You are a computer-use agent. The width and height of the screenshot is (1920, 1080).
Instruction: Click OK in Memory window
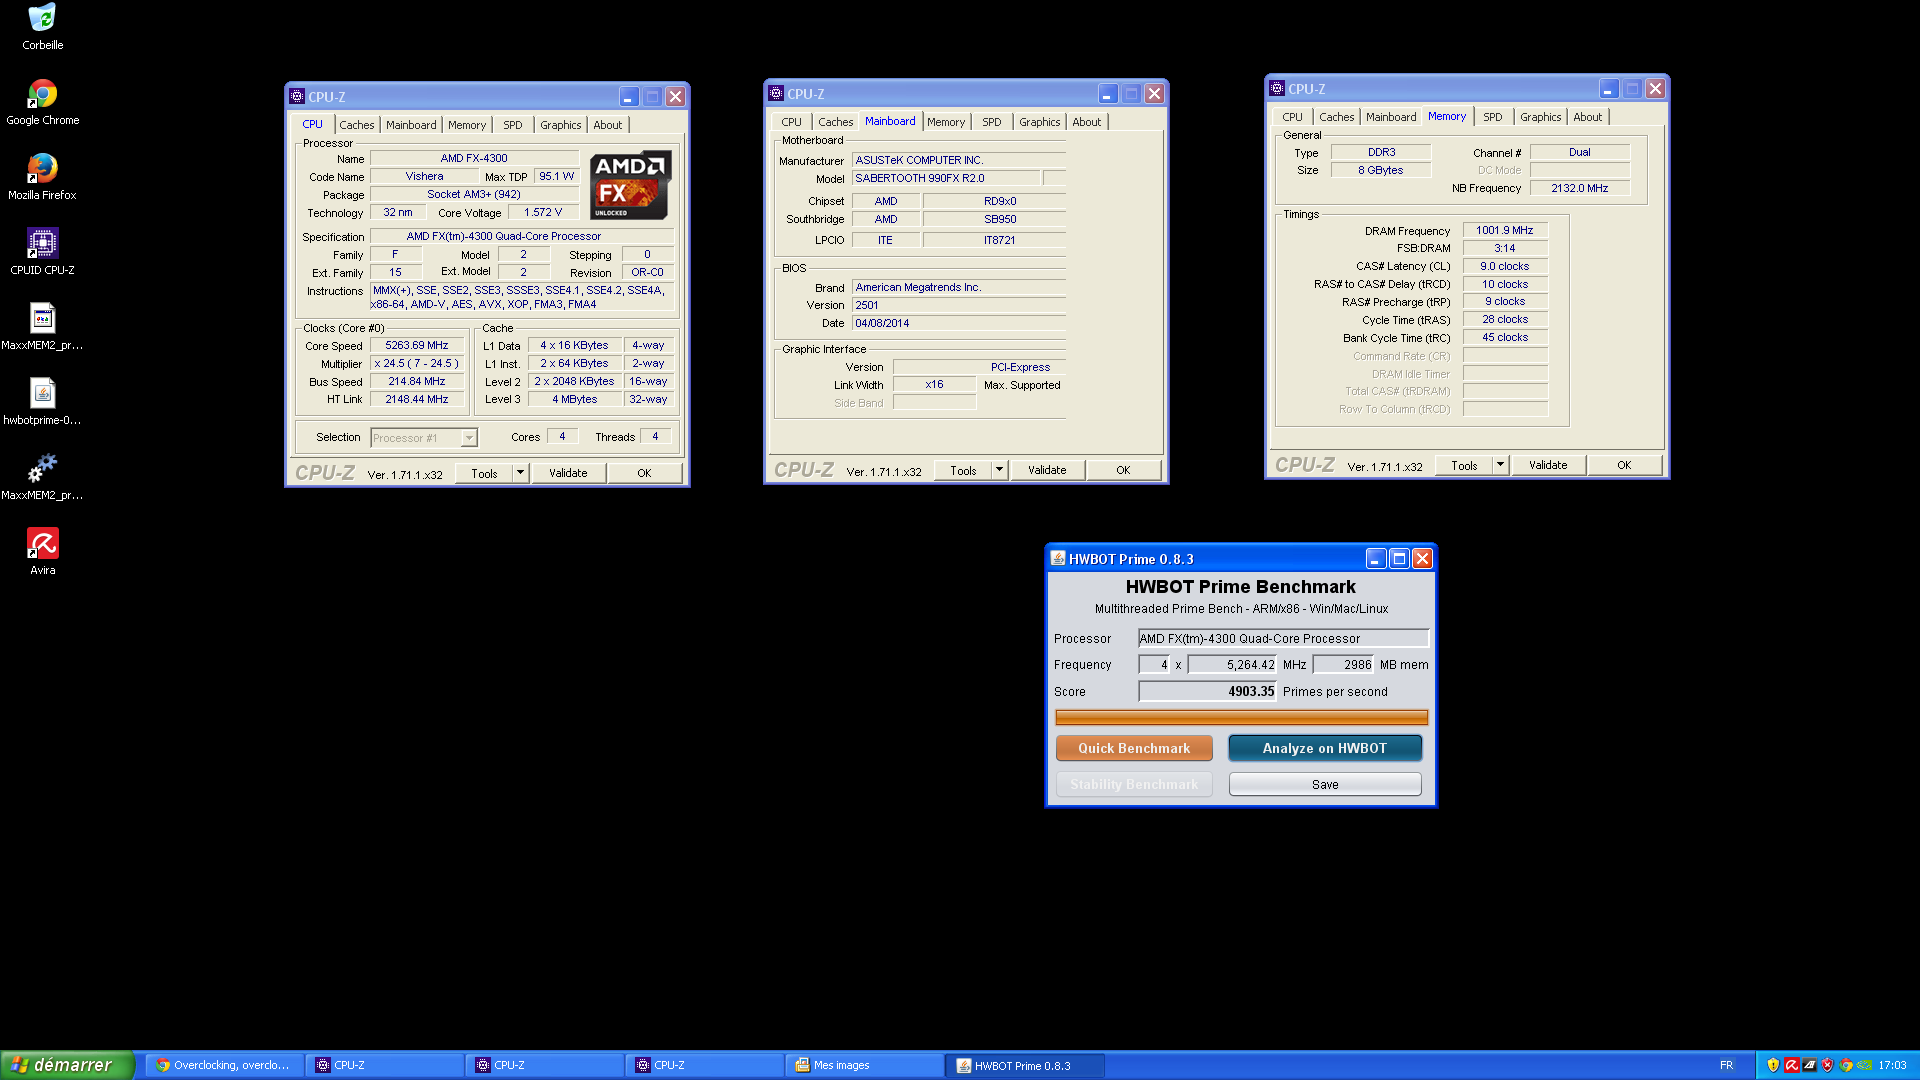click(1624, 465)
